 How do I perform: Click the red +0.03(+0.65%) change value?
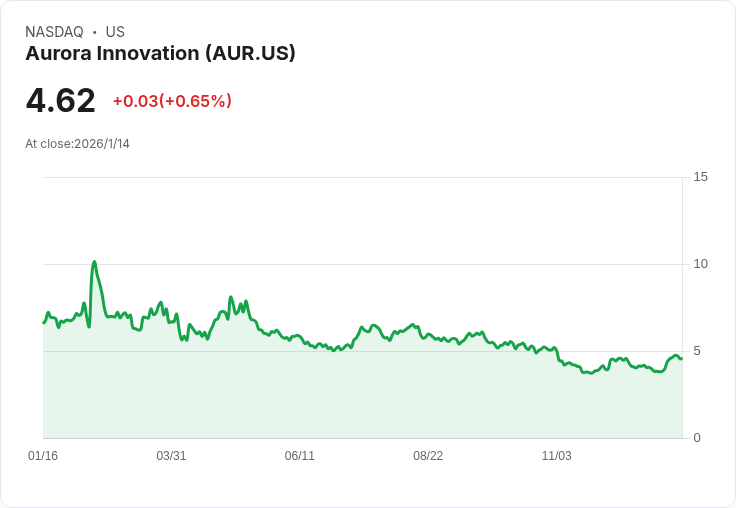172,101
